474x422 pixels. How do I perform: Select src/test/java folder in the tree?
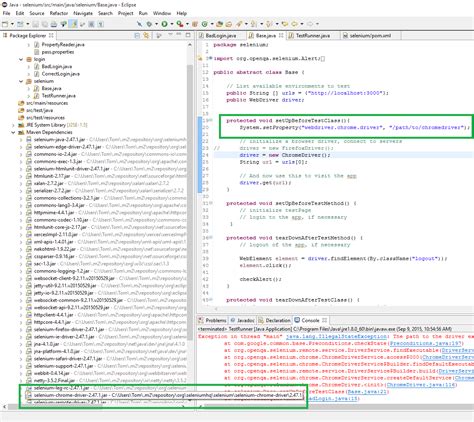(x=39, y=110)
